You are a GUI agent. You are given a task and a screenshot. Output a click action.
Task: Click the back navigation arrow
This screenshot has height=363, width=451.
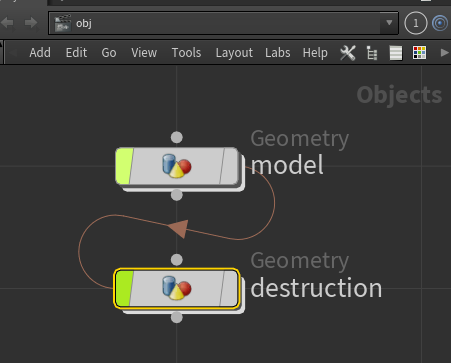(x=7, y=23)
